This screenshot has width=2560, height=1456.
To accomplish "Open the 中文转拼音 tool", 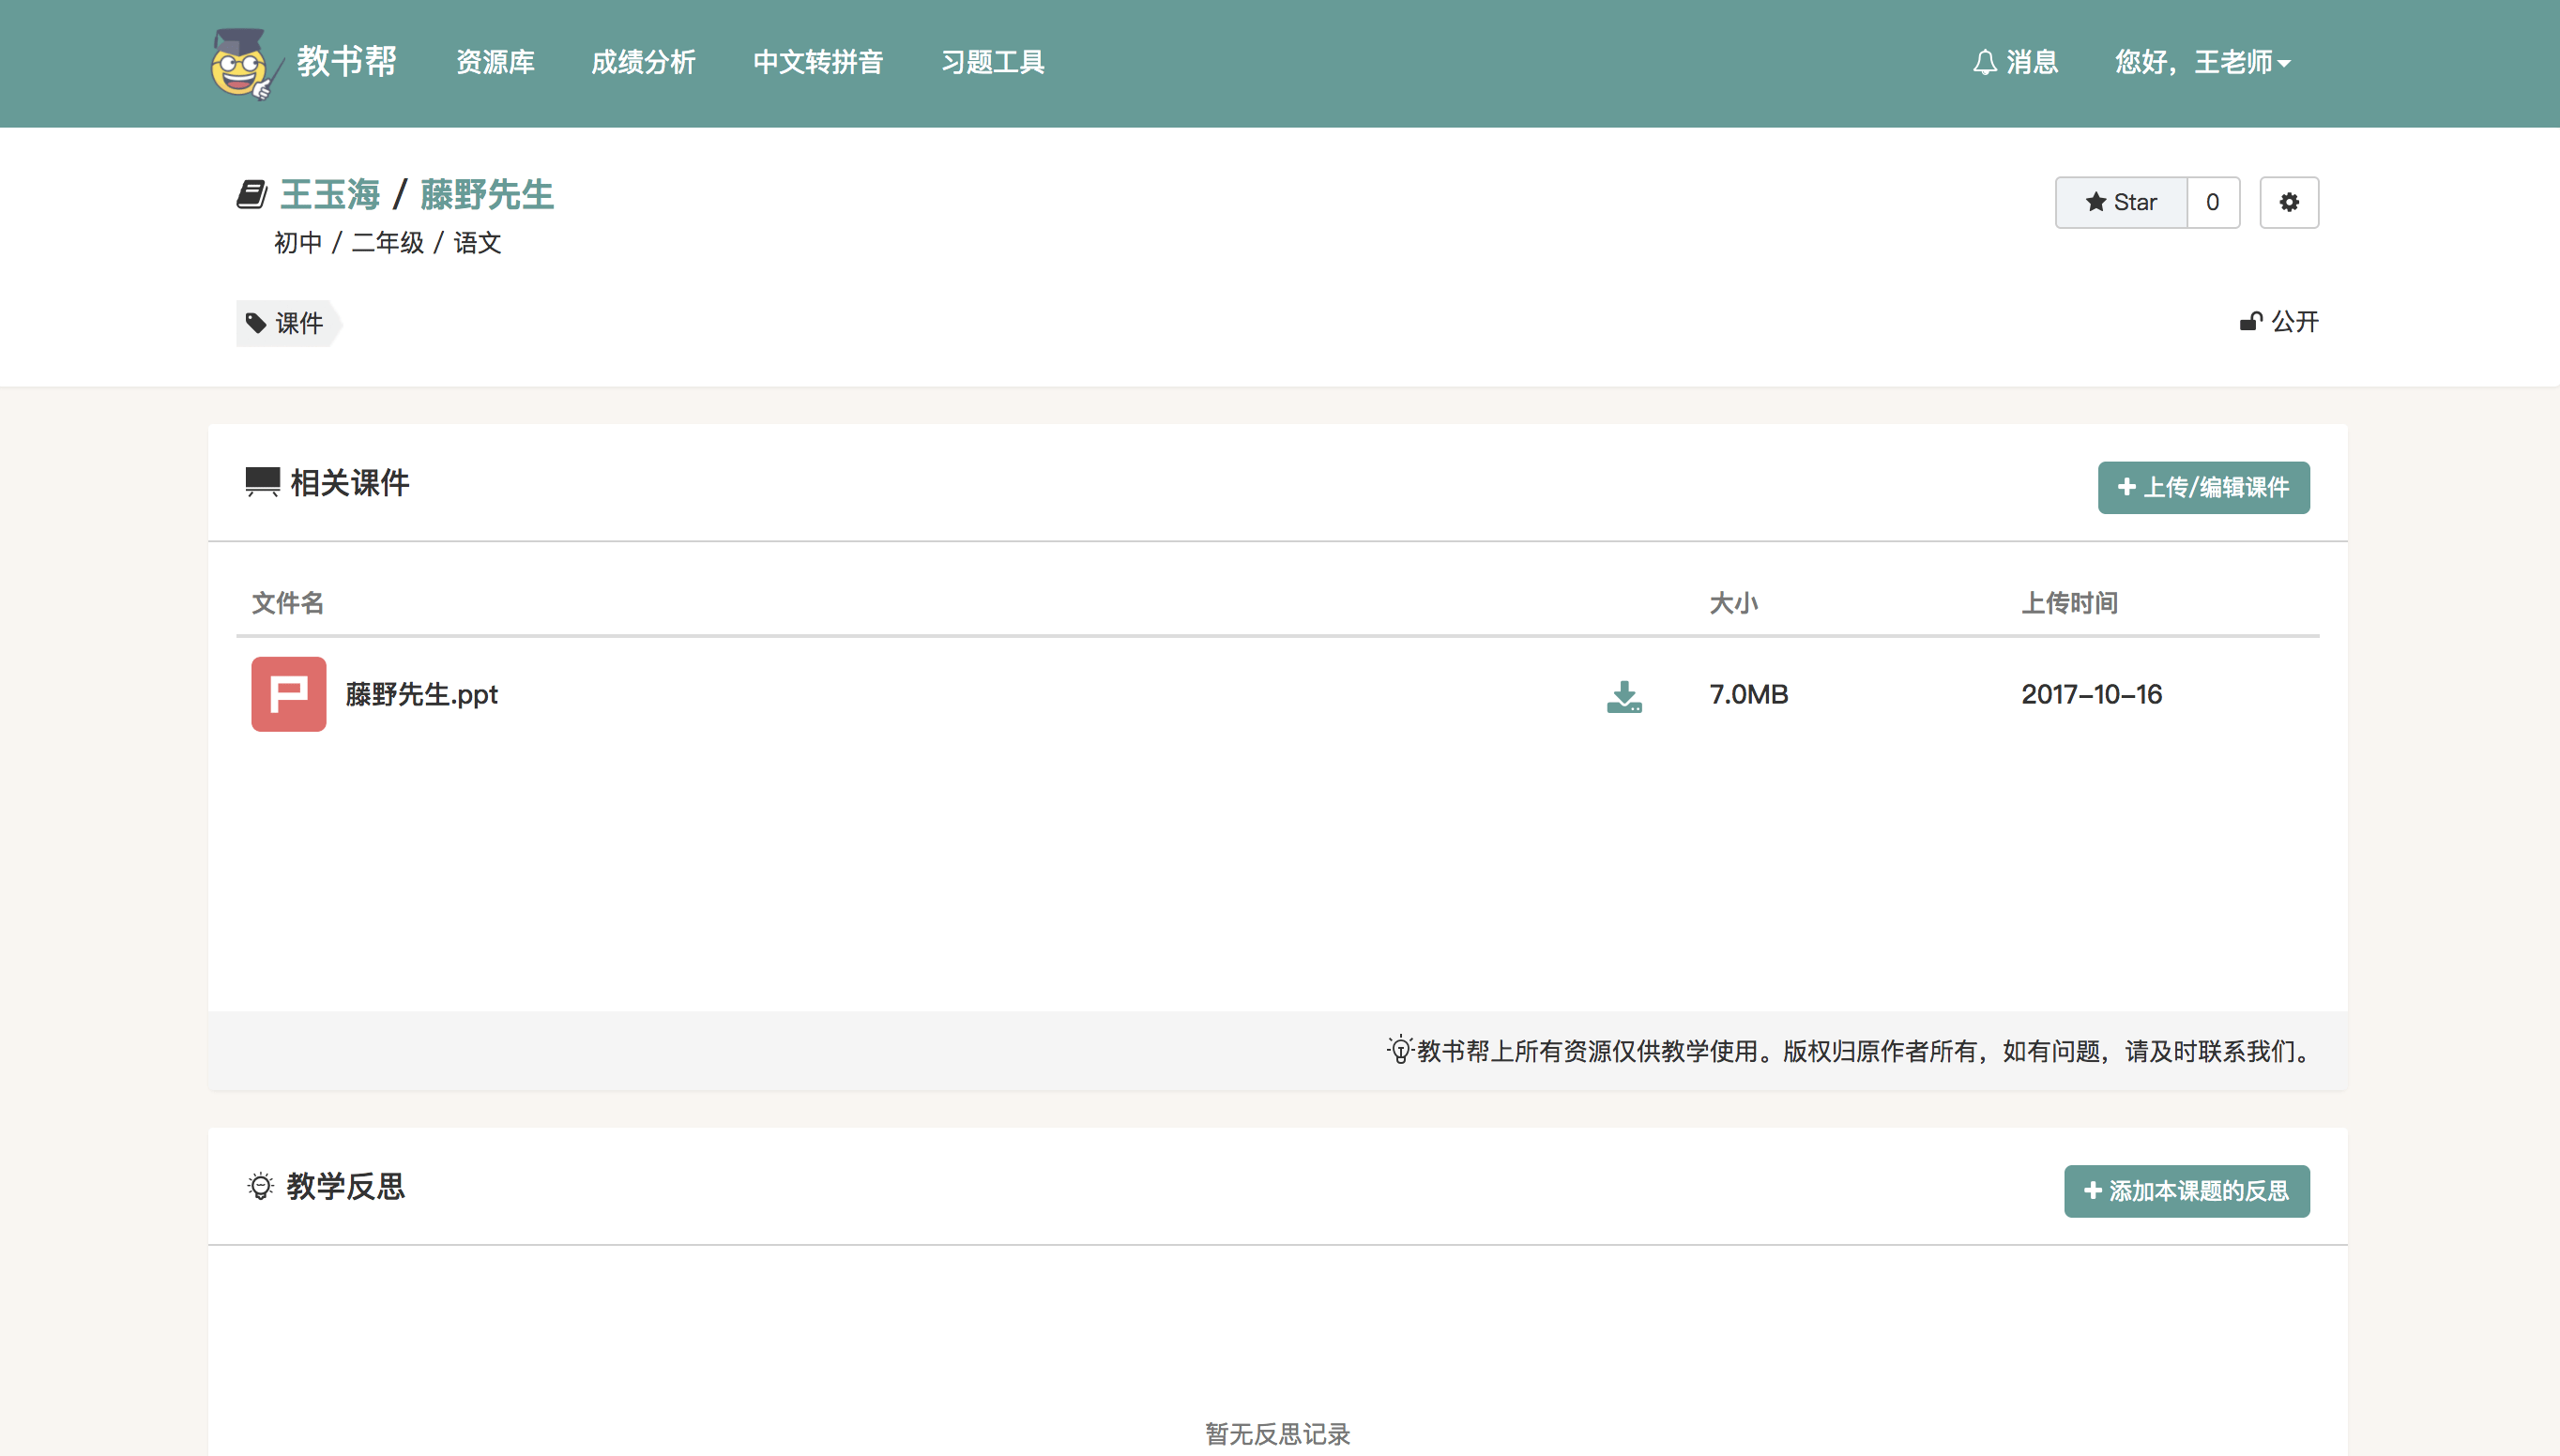I will [x=817, y=63].
